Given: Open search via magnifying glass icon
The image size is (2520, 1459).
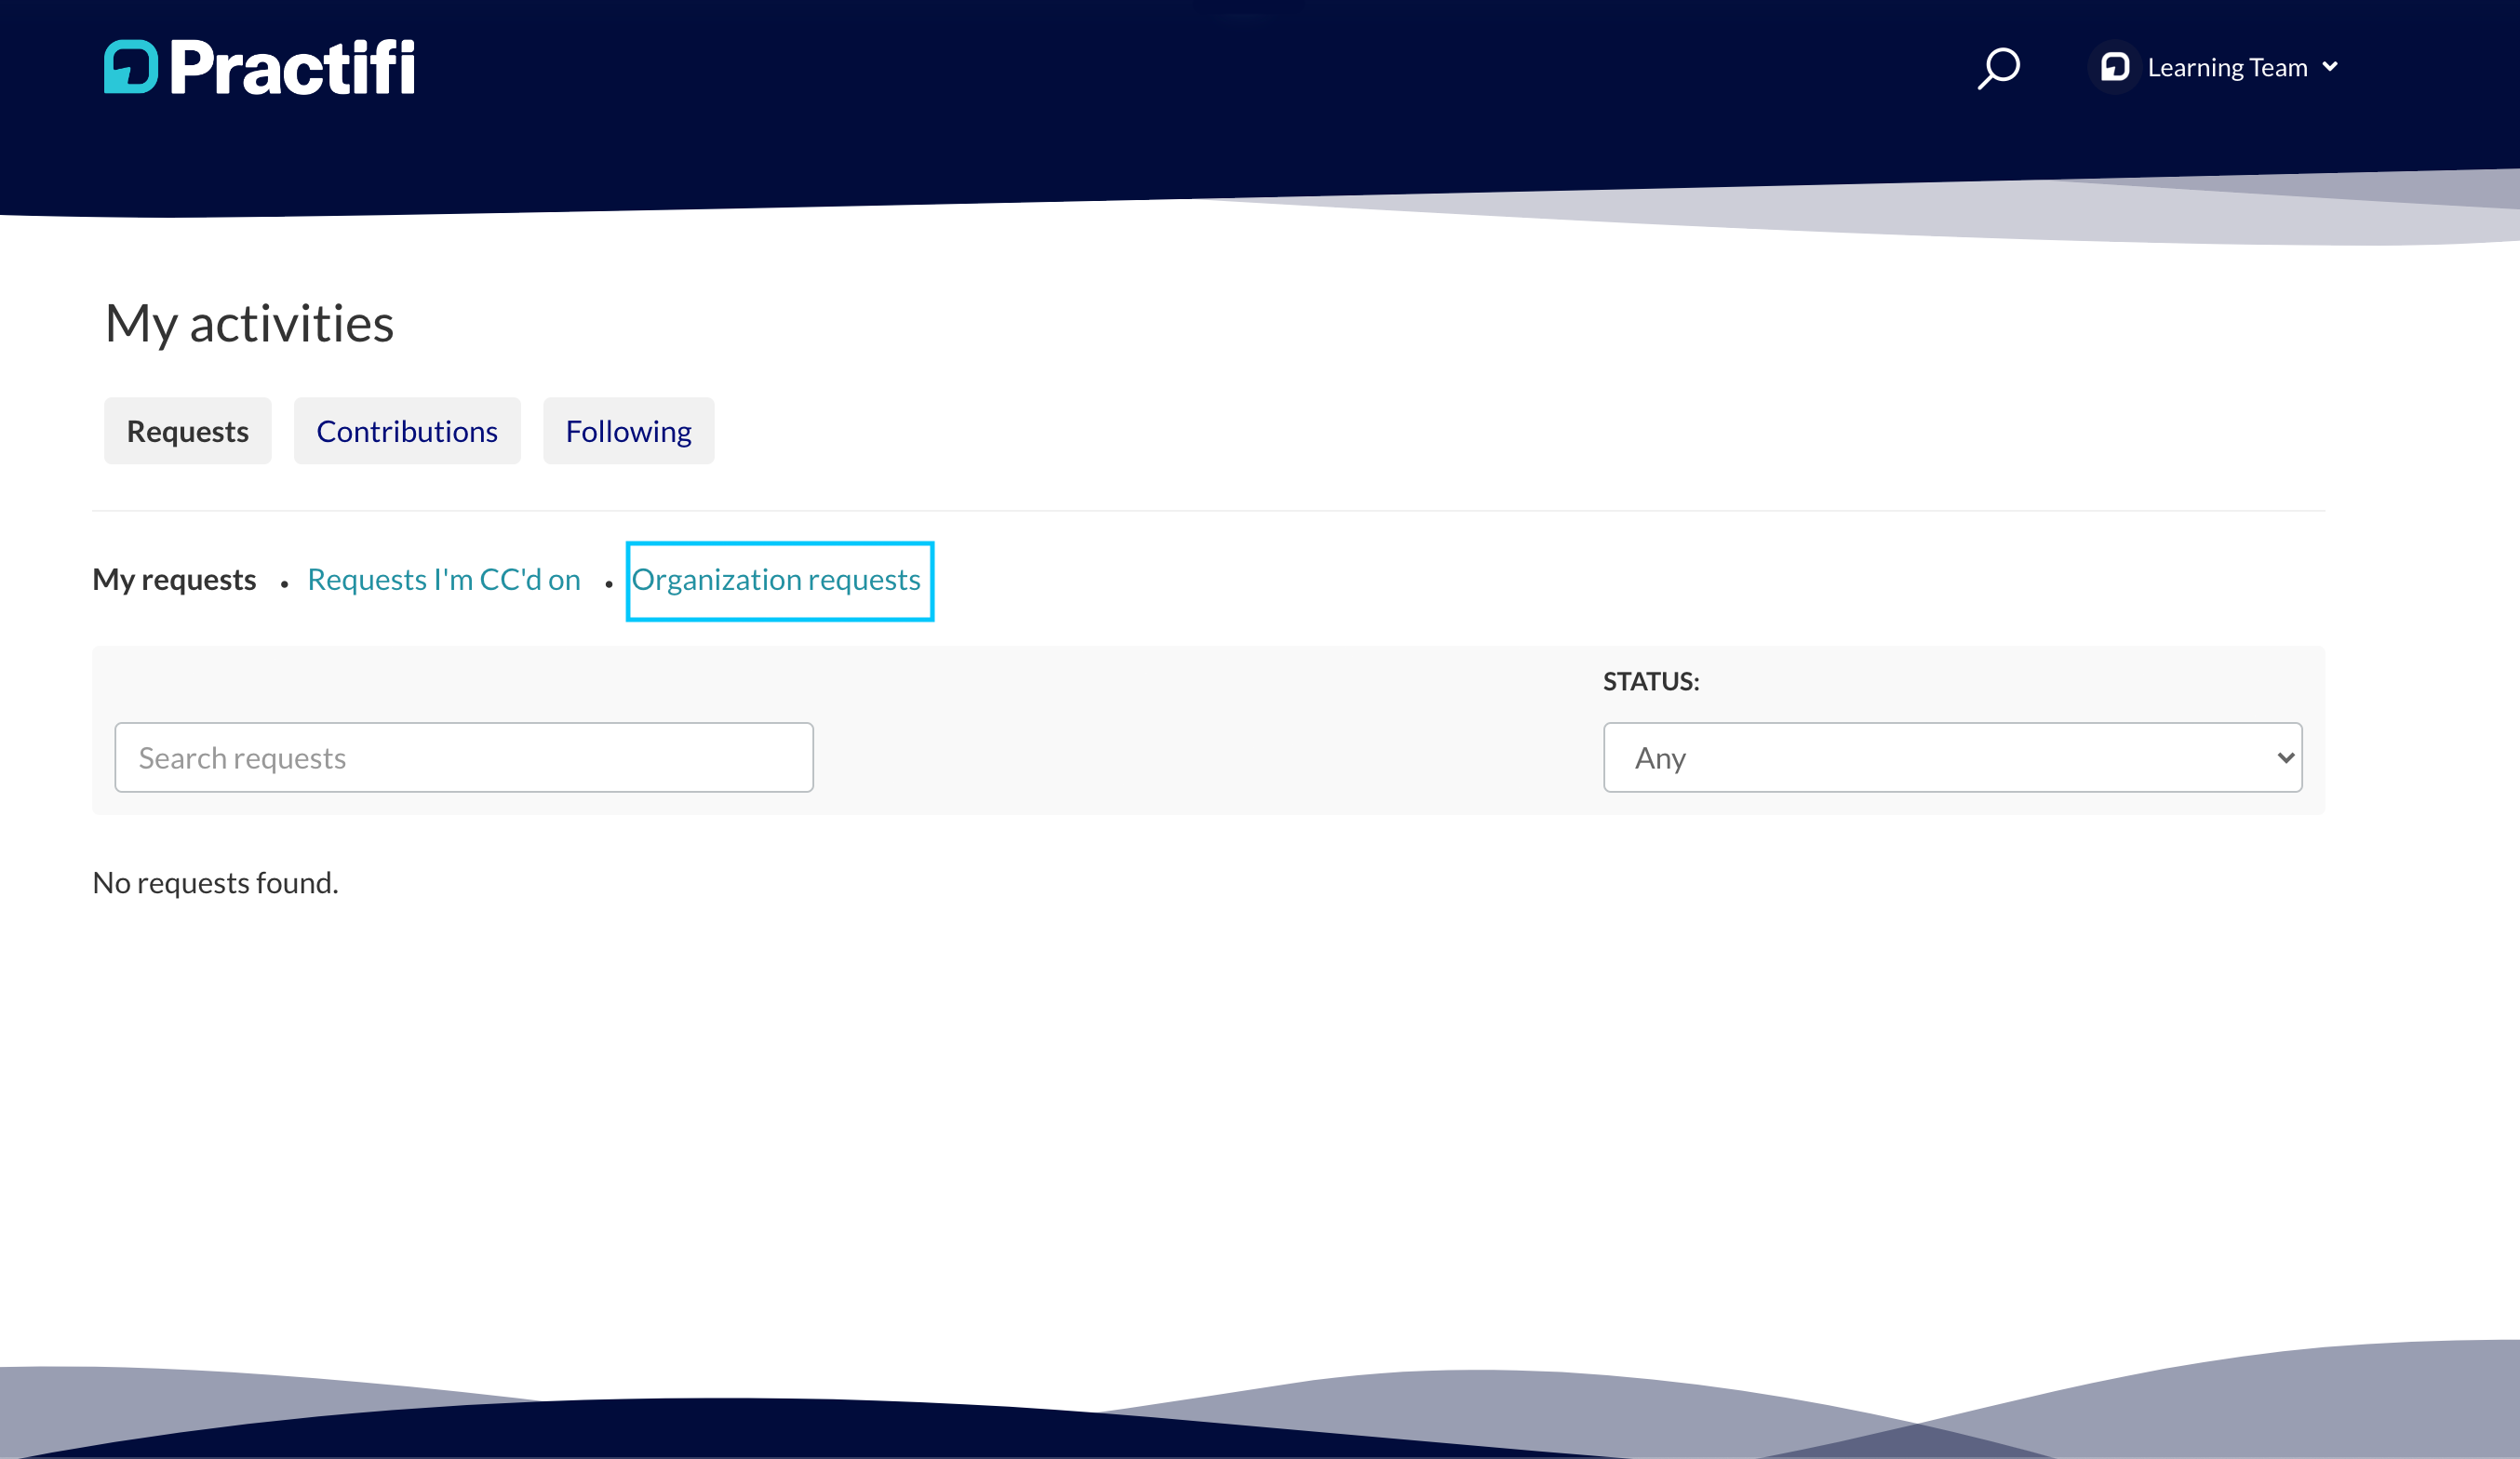Looking at the screenshot, I should (1998, 68).
